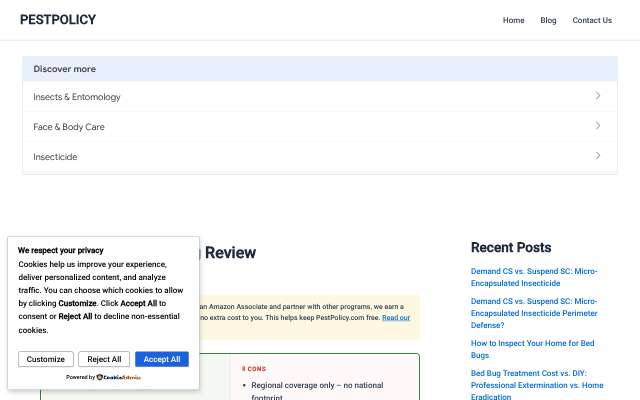Open Face & Body Care suggestion

[320, 127]
